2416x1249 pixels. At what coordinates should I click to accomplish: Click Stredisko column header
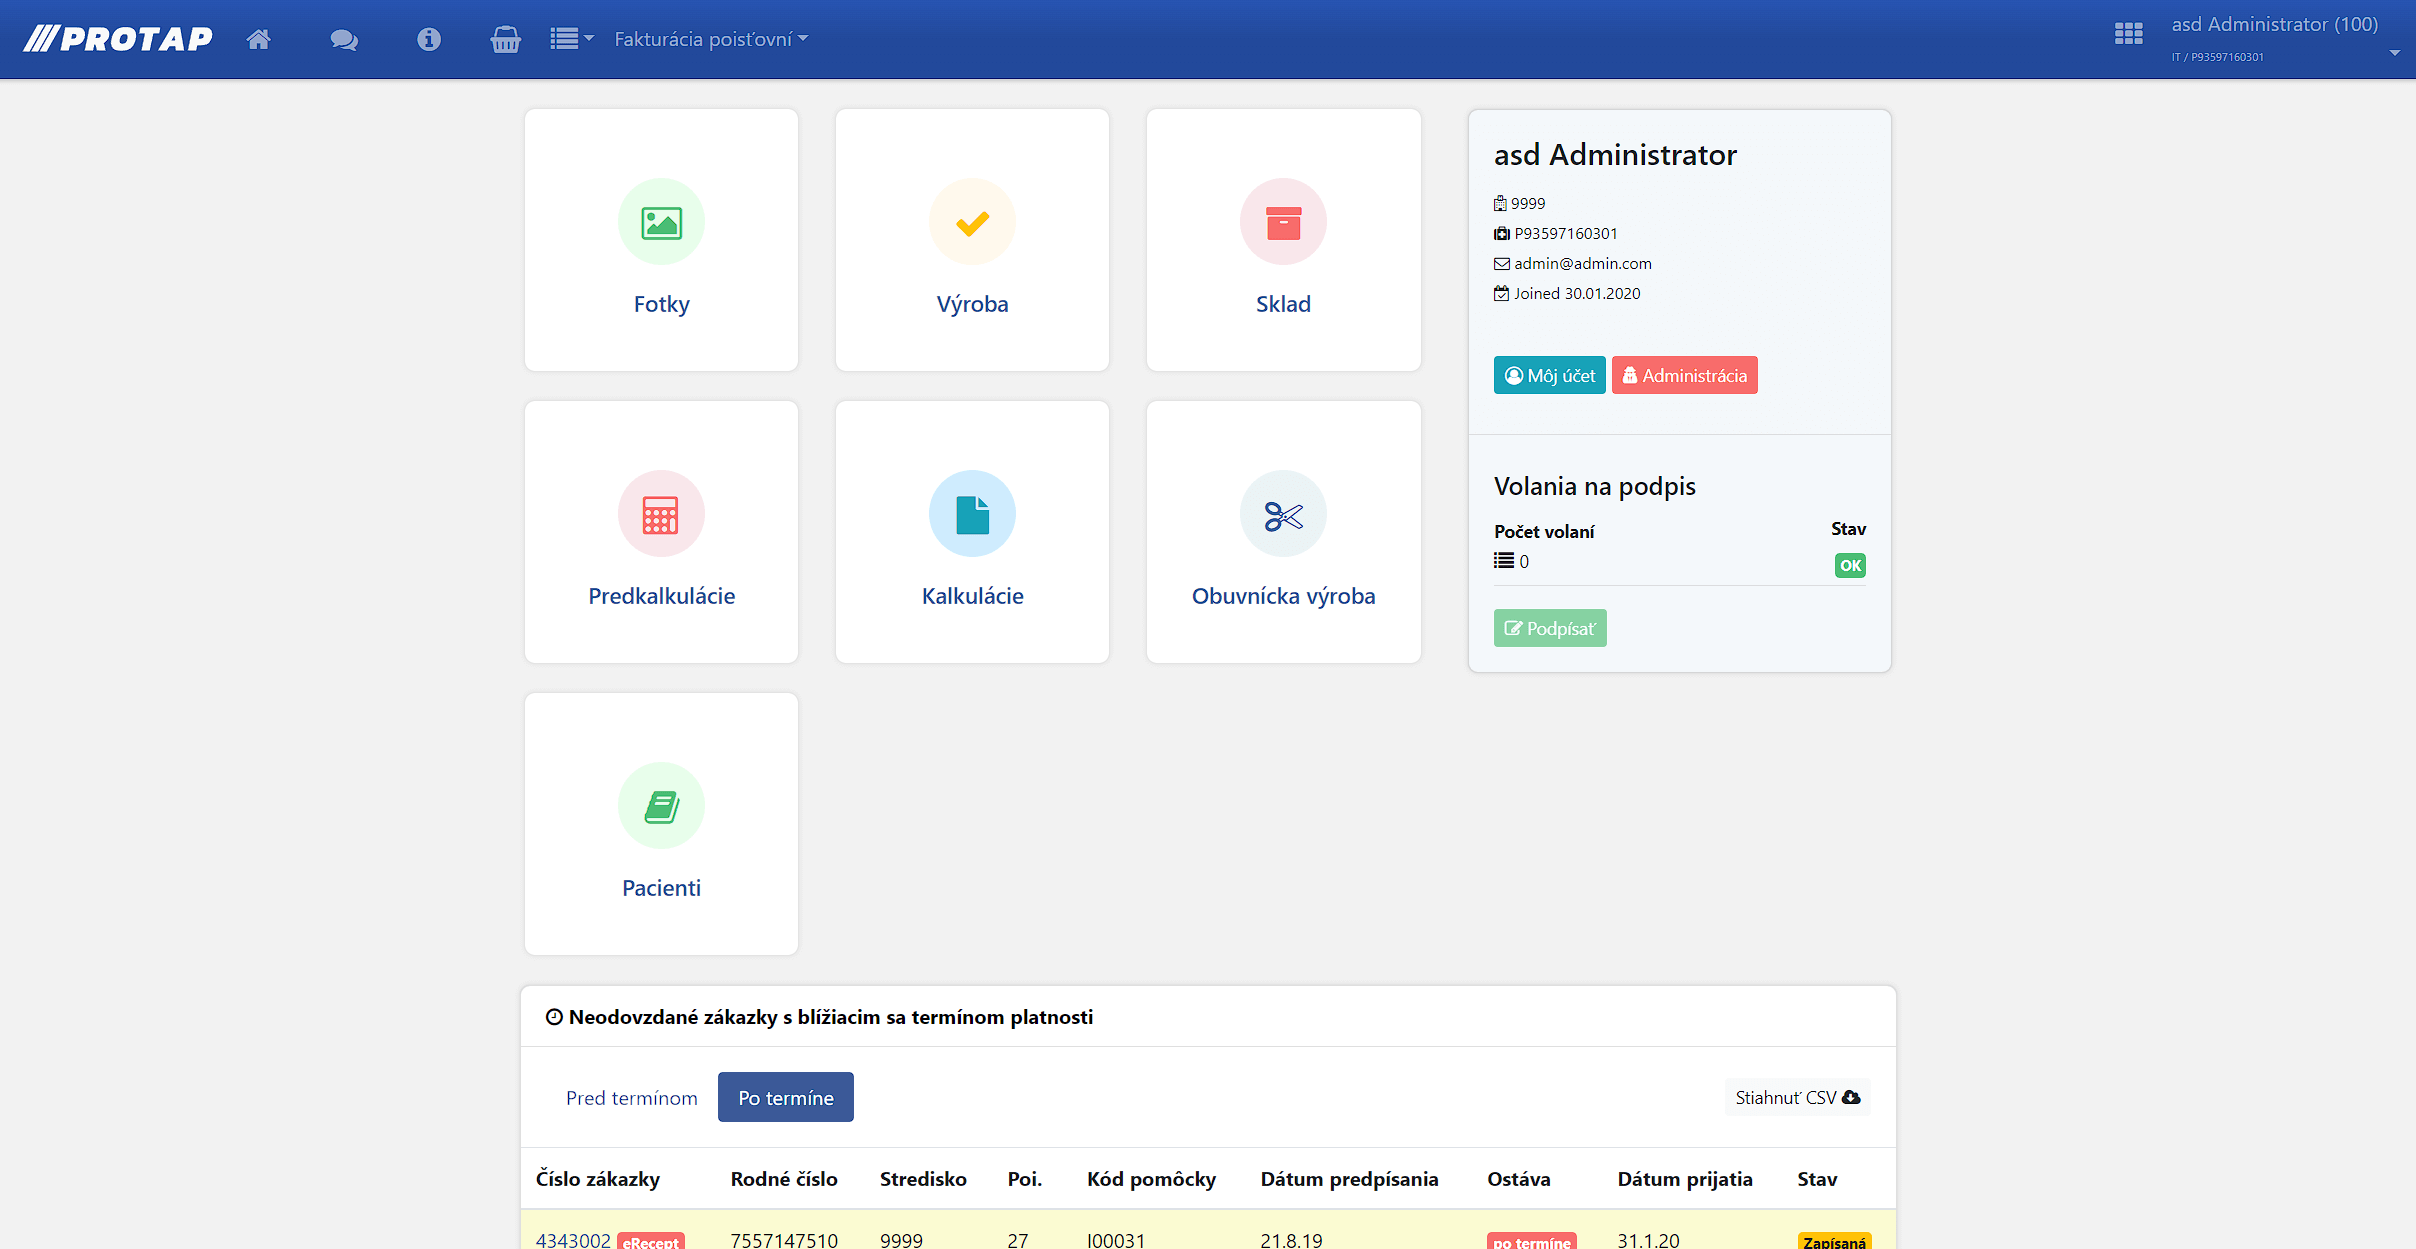coord(923,1179)
